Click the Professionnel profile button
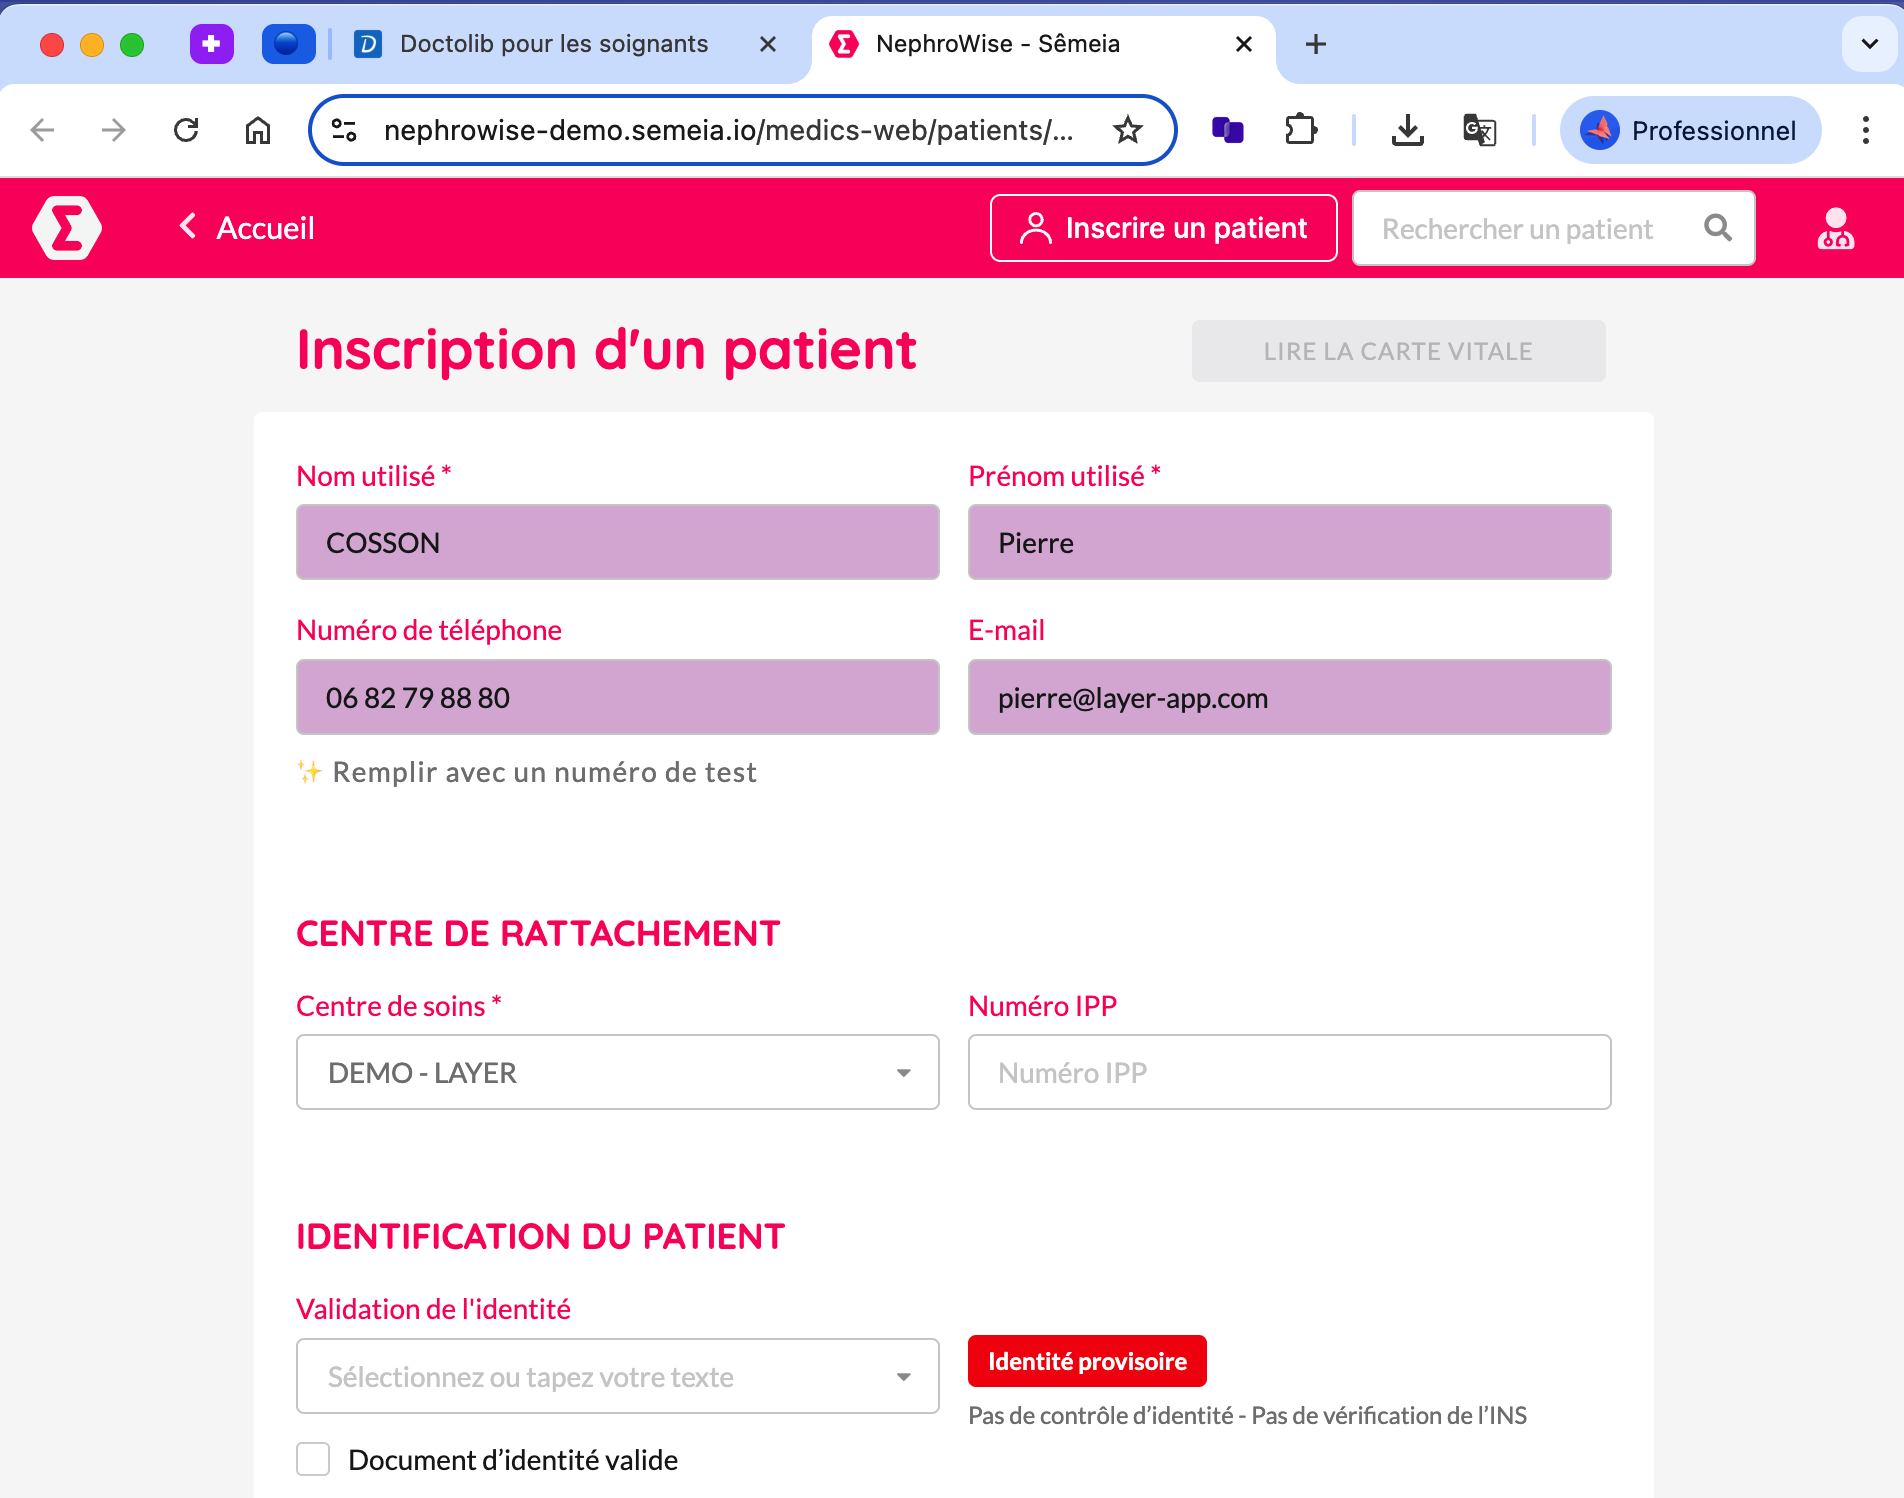The image size is (1904, 1498). pos(1690,130)
